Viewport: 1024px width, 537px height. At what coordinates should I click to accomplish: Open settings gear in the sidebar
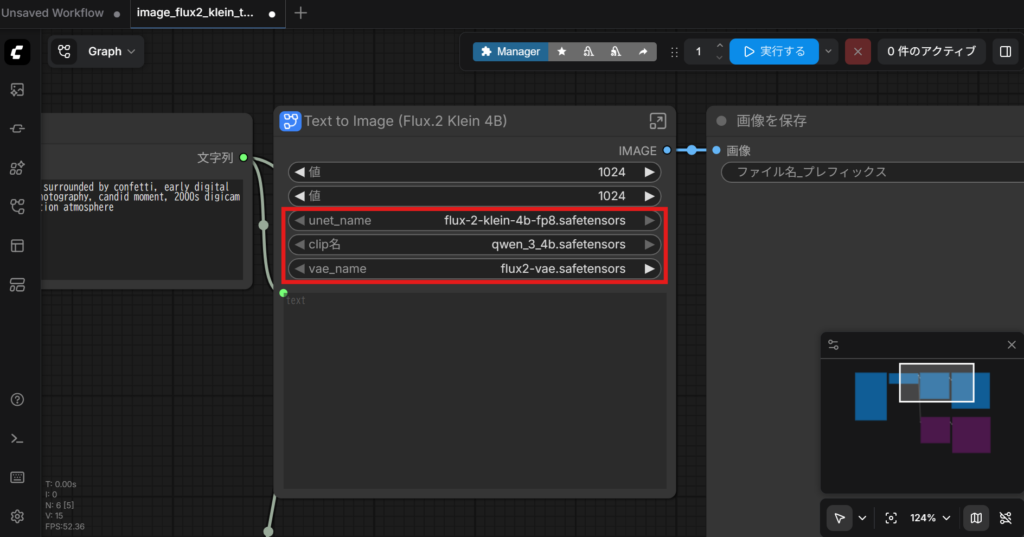pyautogui.click(x=17, y=516)
